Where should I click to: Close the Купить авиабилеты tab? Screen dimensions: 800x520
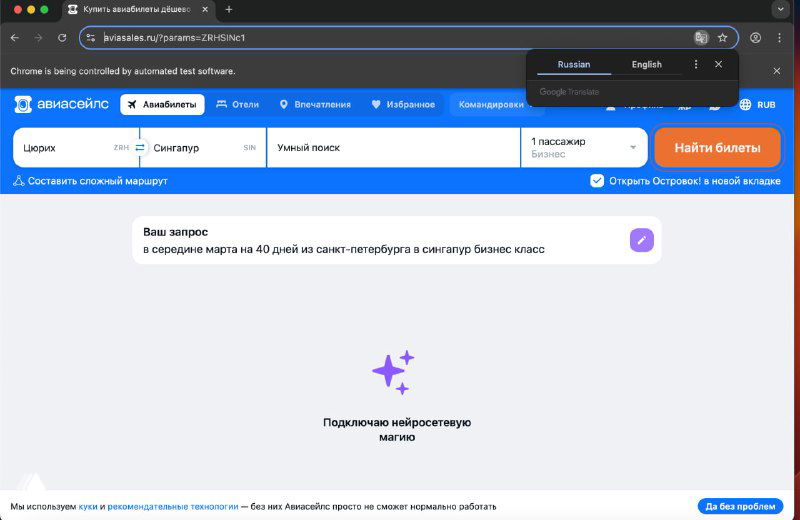click(205, 10)
